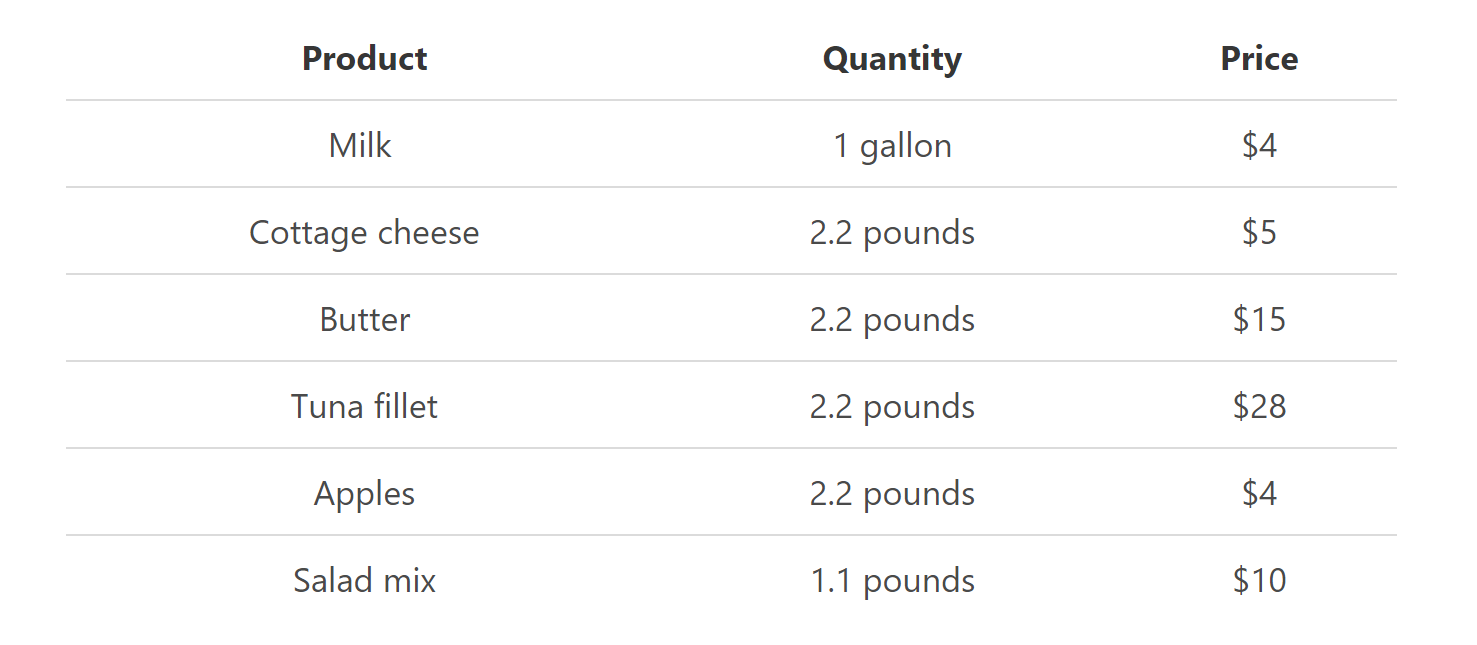This screenshot has width=1477, height=645.
Task: Click the Quantity column header
Action: 892,59
